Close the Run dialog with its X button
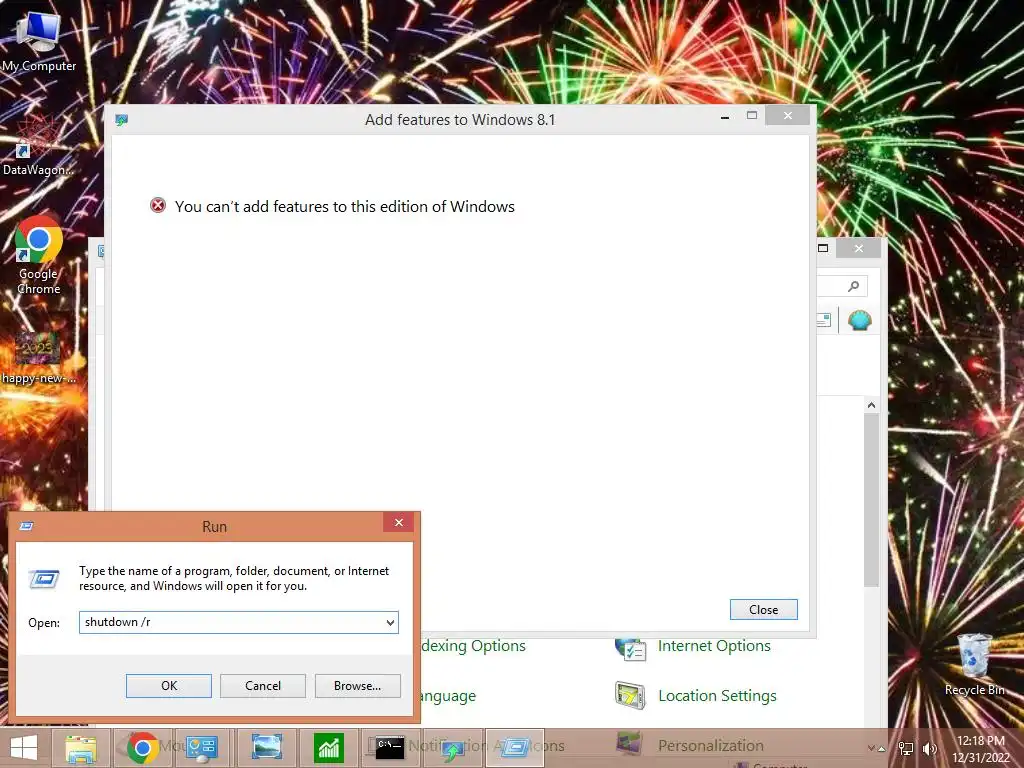Screen dimensions: 1024x768 click(399, 522)
